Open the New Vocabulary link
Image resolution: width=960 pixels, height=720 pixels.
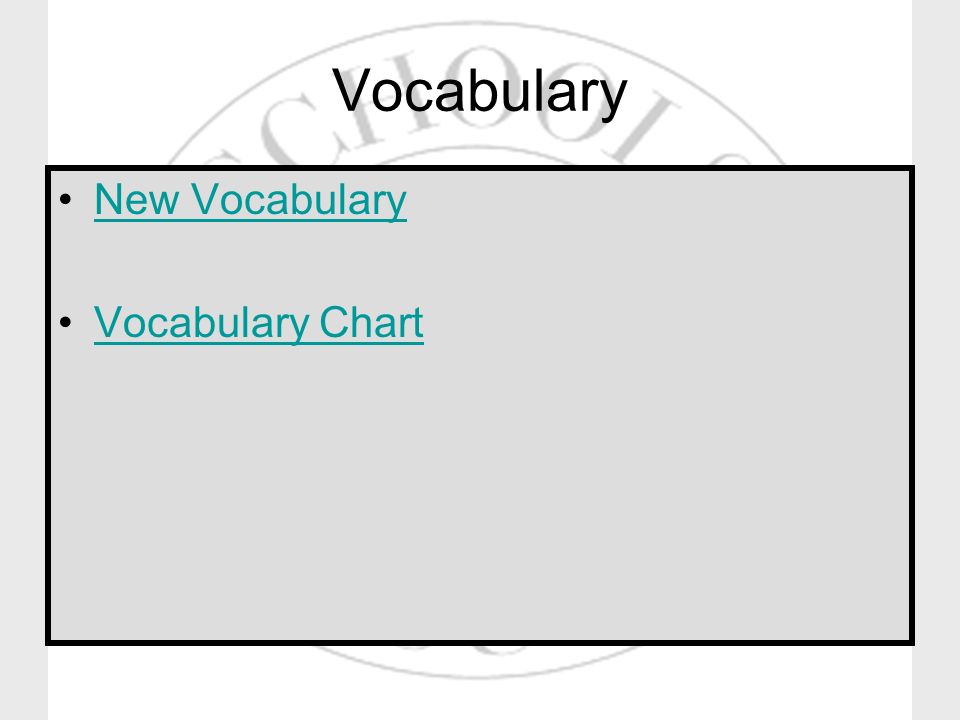(x=250, y=200)
